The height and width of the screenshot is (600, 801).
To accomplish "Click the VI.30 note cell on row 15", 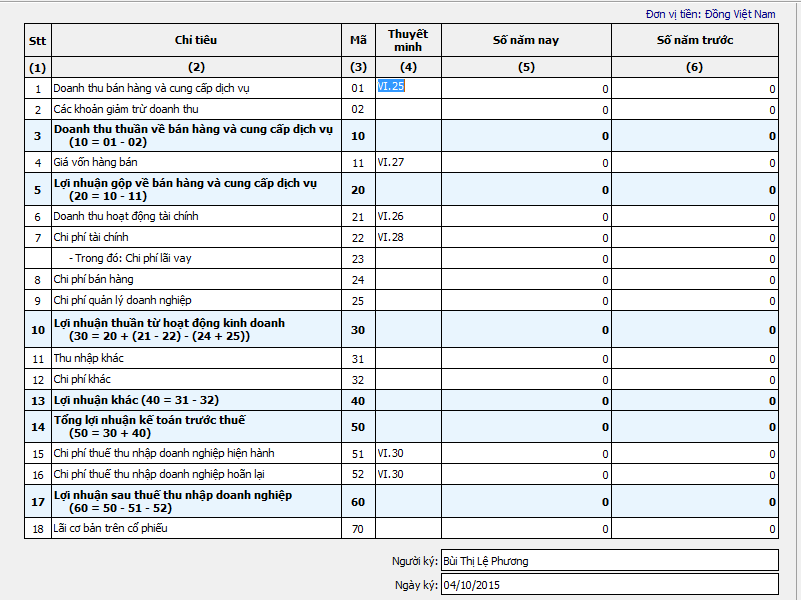I will 408,453.
